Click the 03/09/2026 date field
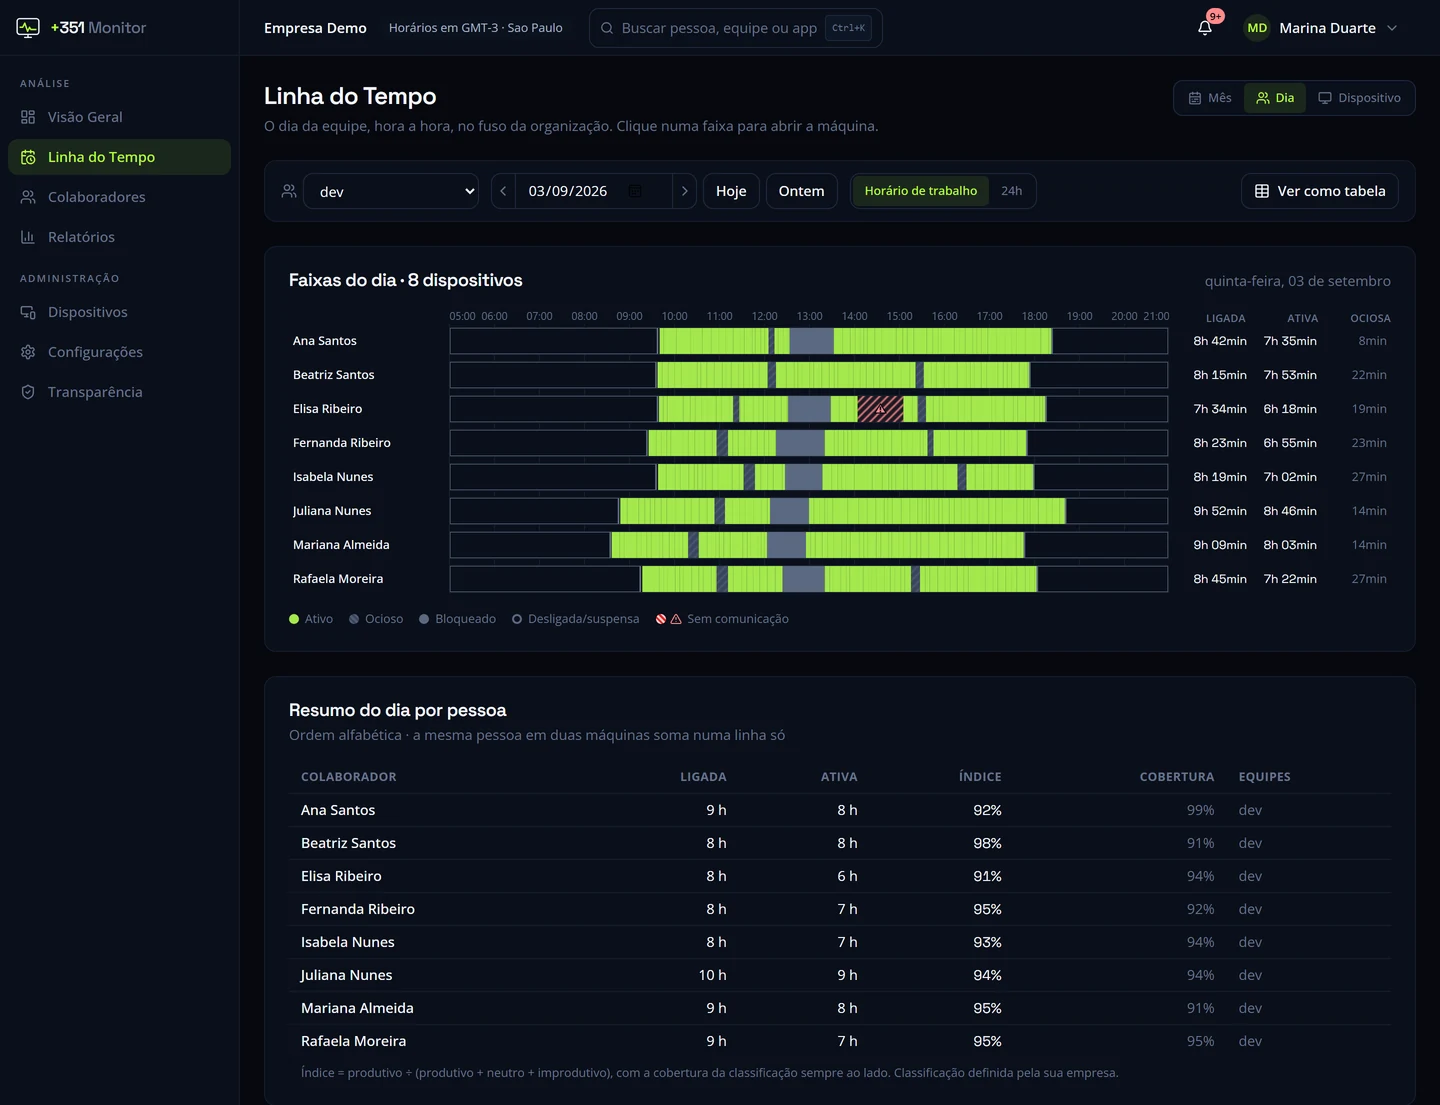Image resolution: width=1440 pixels, height=1105 pixels. tap(594, 191)
